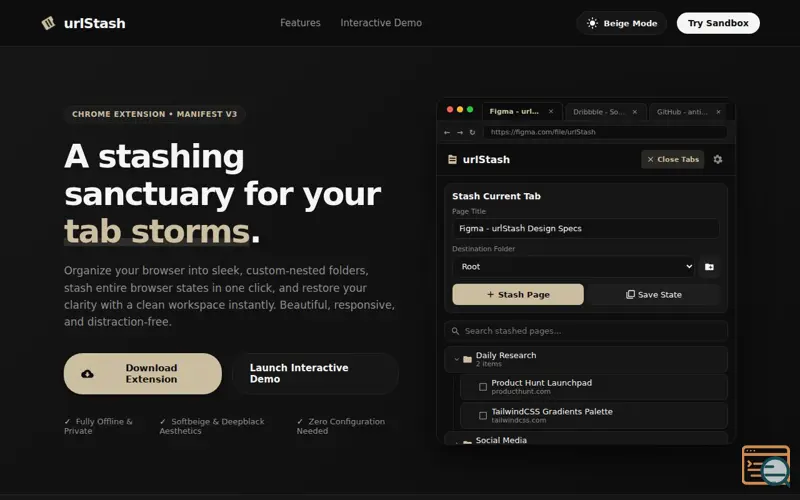
Task: Click the green window dot
Action: [x=470, y=110]
